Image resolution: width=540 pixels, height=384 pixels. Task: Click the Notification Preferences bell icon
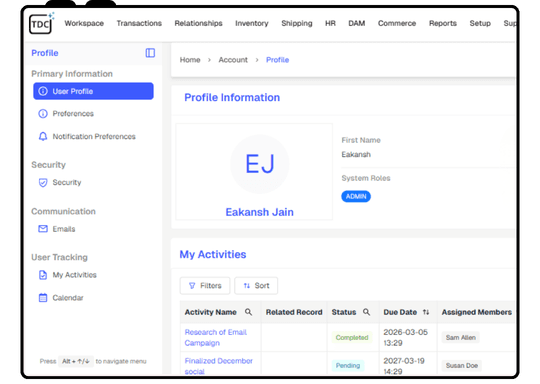[43, 136]
